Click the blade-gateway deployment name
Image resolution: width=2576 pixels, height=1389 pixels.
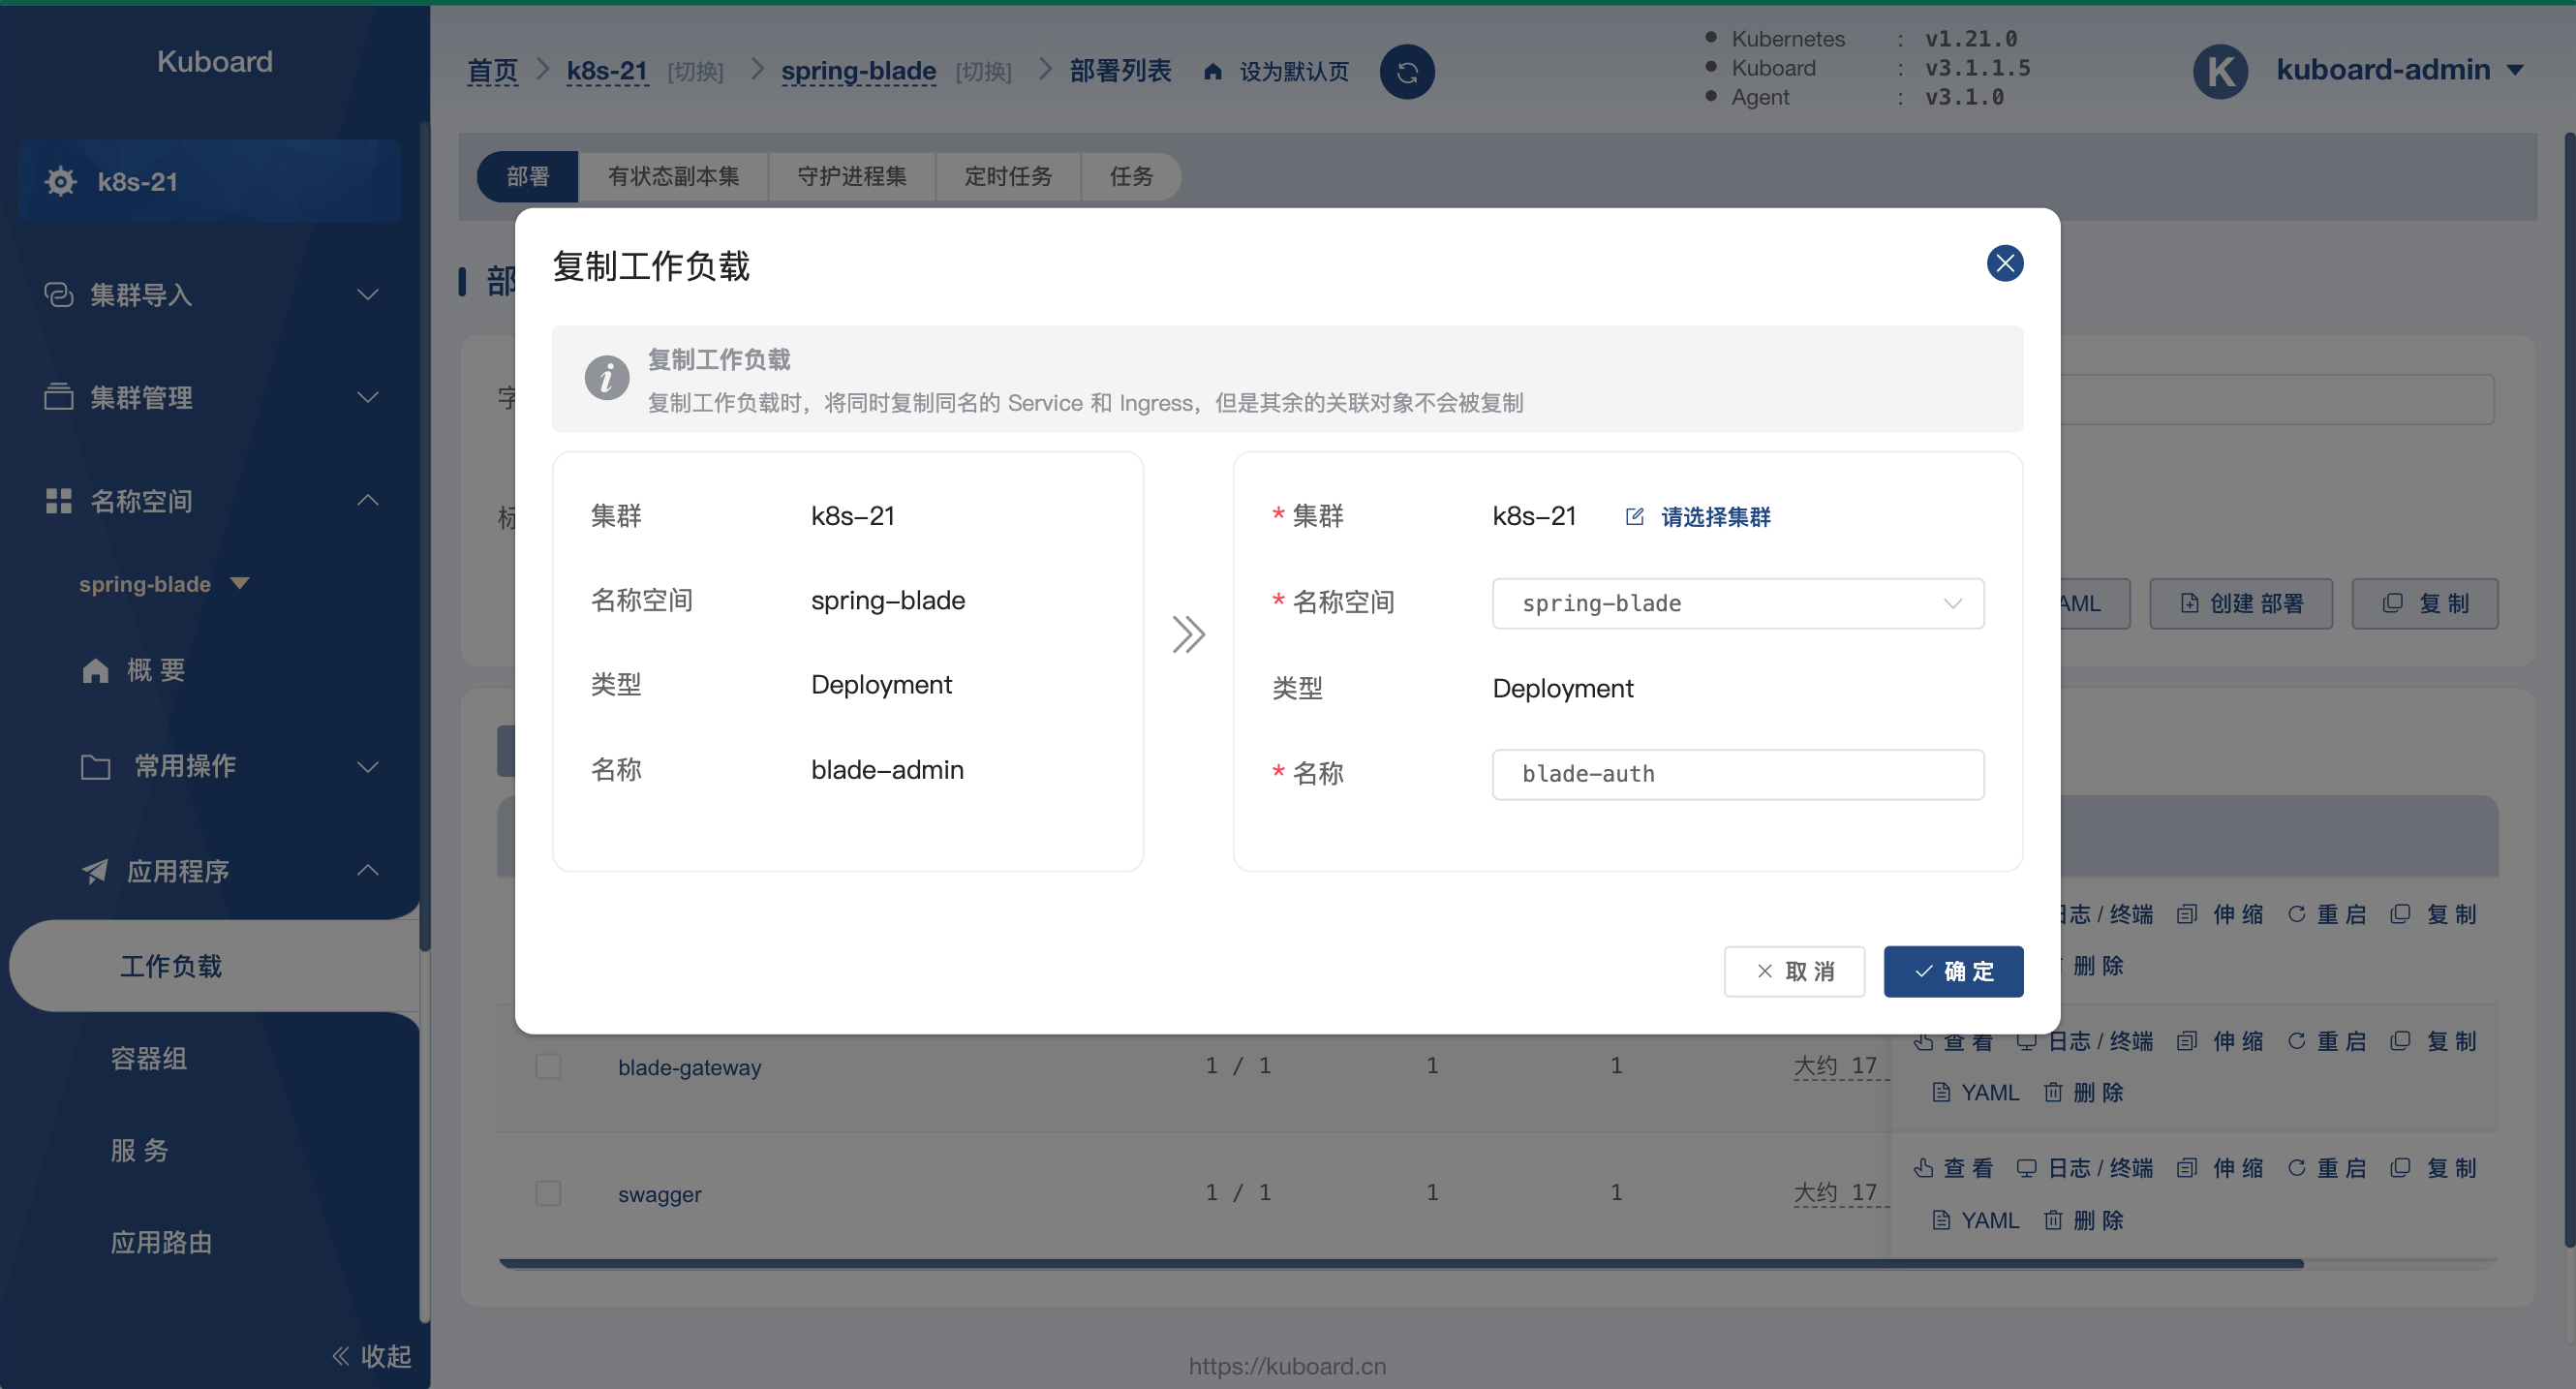(689, 1067)
